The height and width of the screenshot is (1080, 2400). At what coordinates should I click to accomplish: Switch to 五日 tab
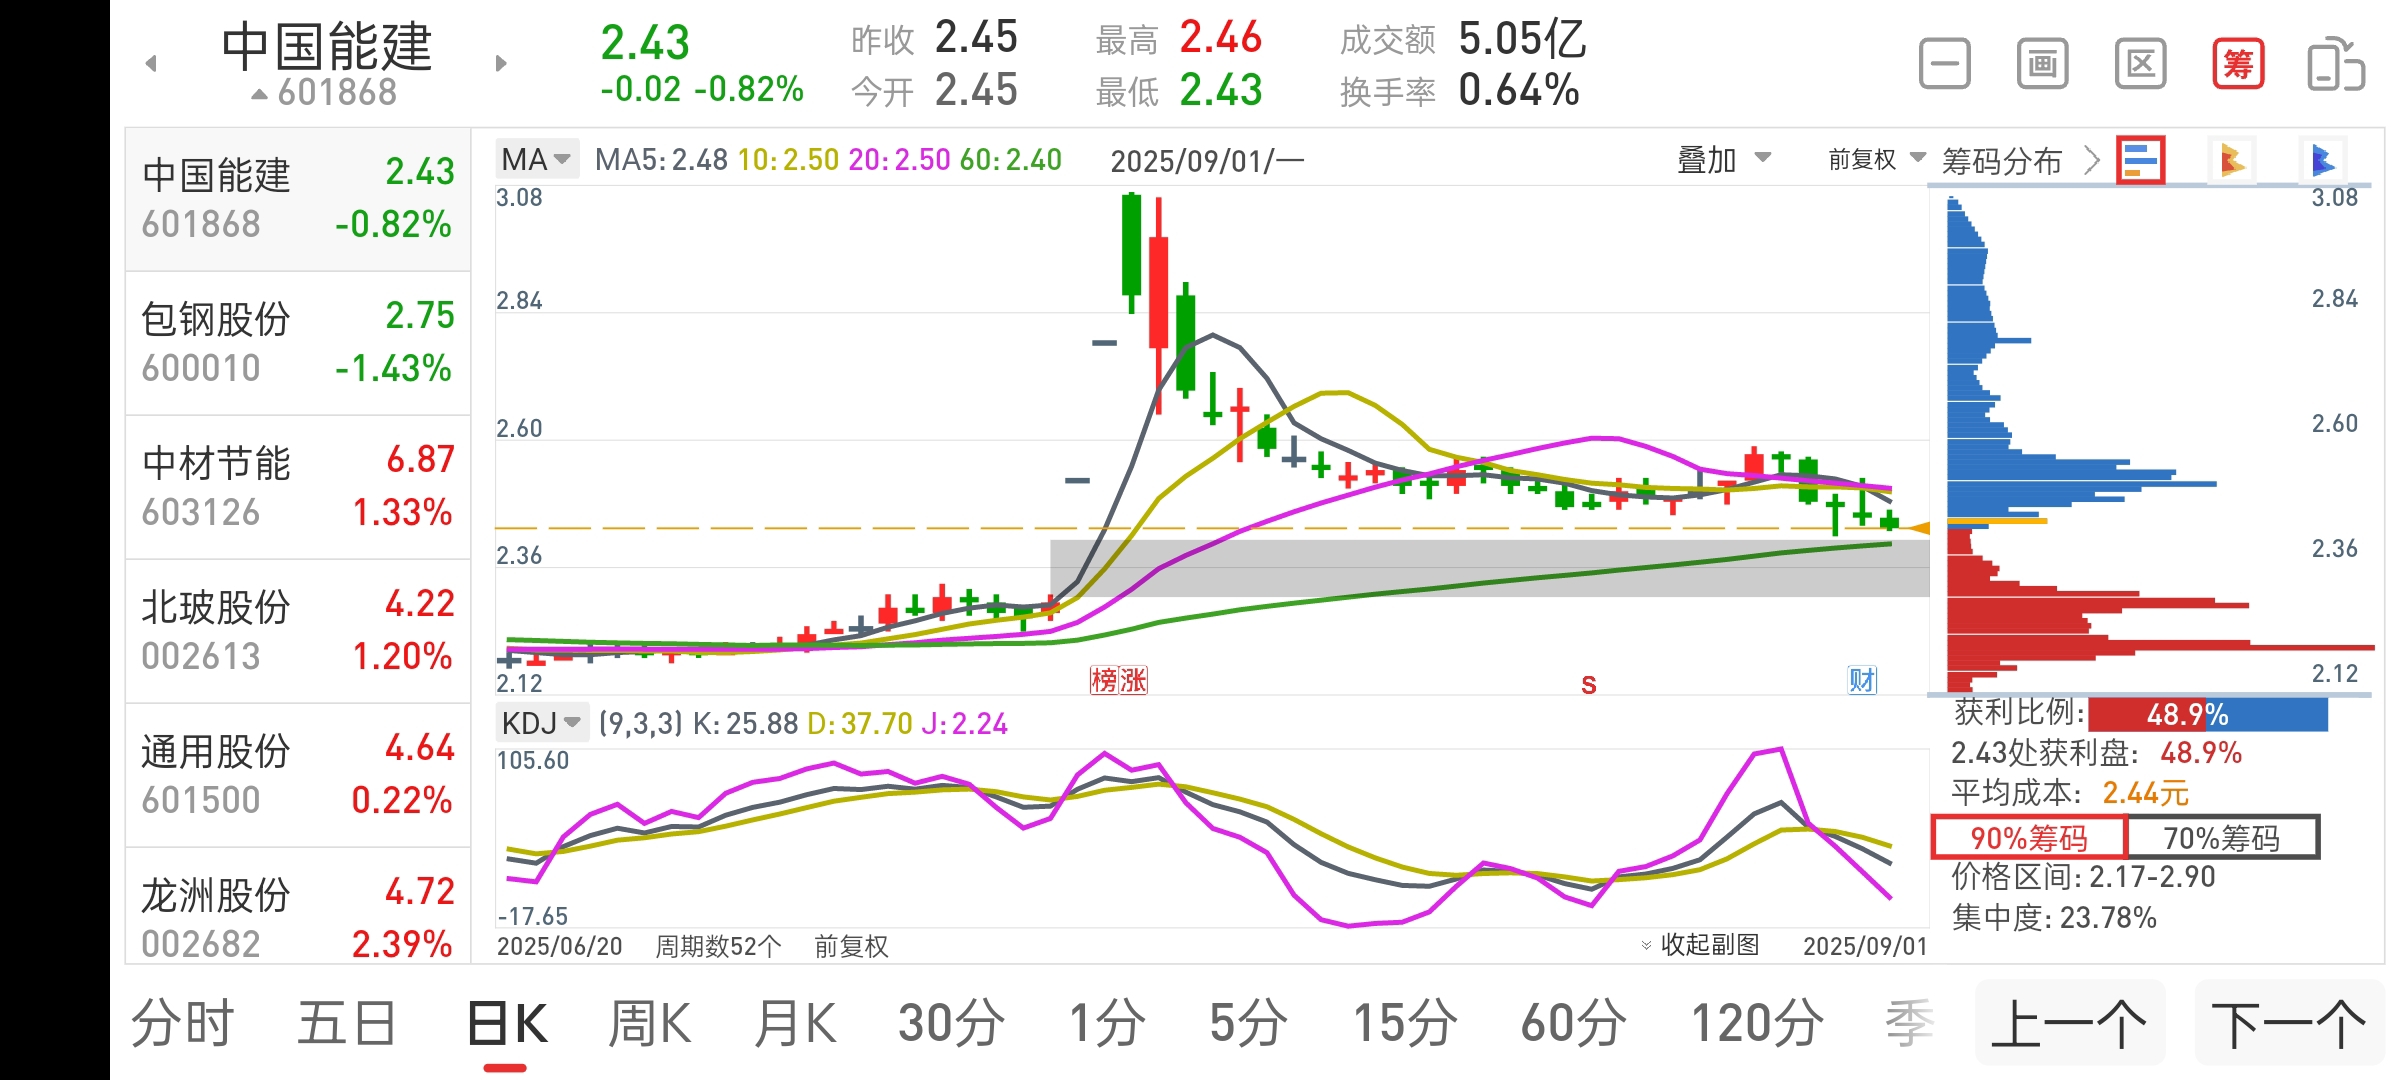(347, 1024)
